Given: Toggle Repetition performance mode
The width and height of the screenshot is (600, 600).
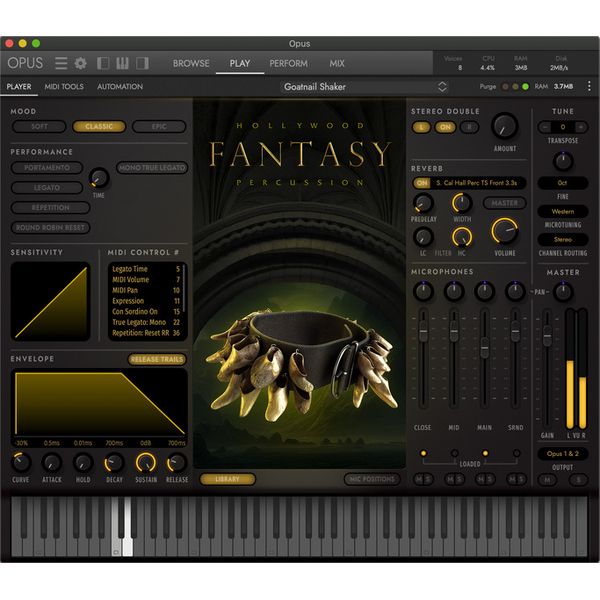Looking at the screenshot, I should (x=51, y=207).
